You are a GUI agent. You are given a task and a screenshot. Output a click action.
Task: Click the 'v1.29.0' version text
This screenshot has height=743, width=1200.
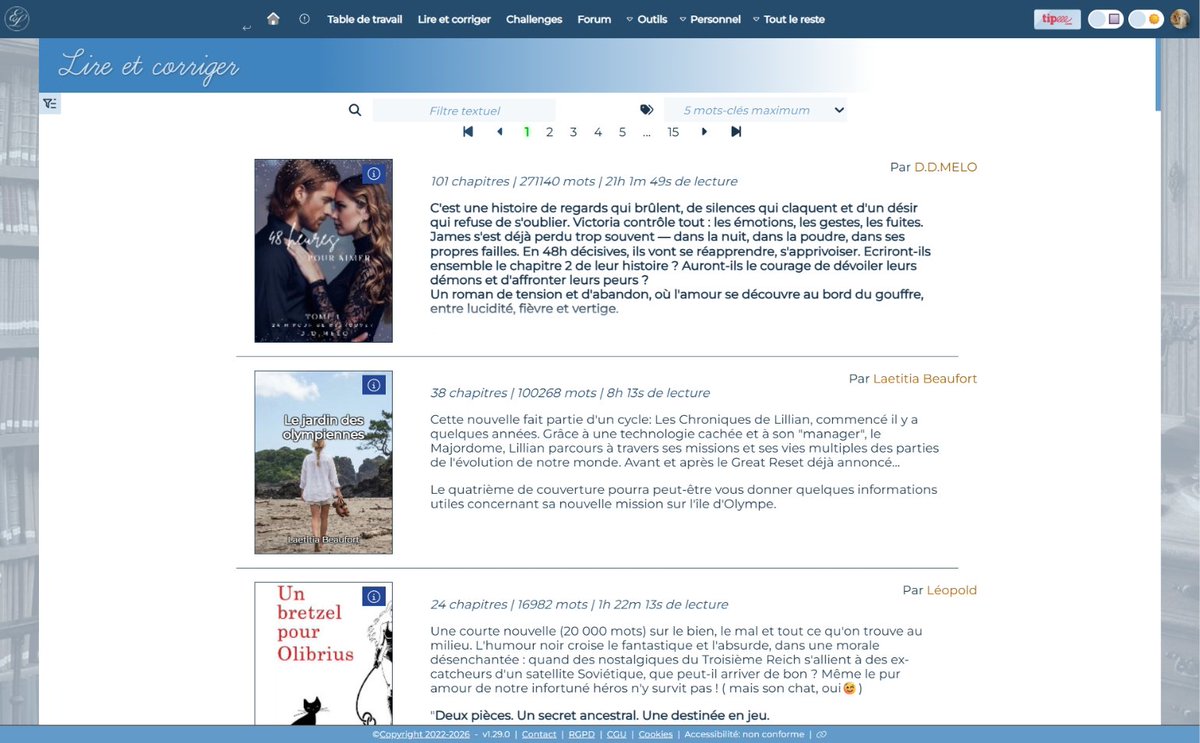496,734
